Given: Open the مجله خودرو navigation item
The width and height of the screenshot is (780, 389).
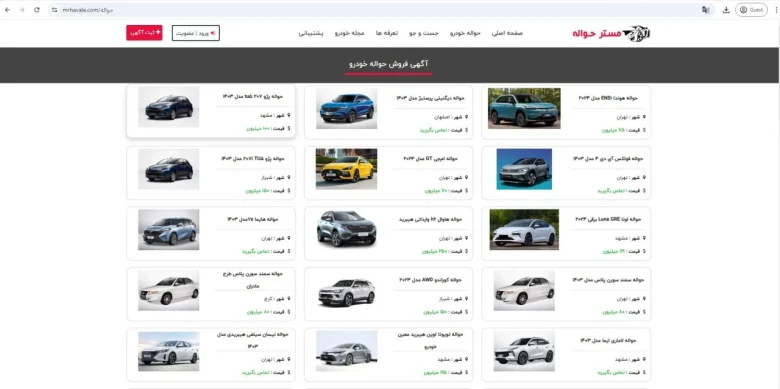Looking at the screenshot, I should click(x=349, y=33).
